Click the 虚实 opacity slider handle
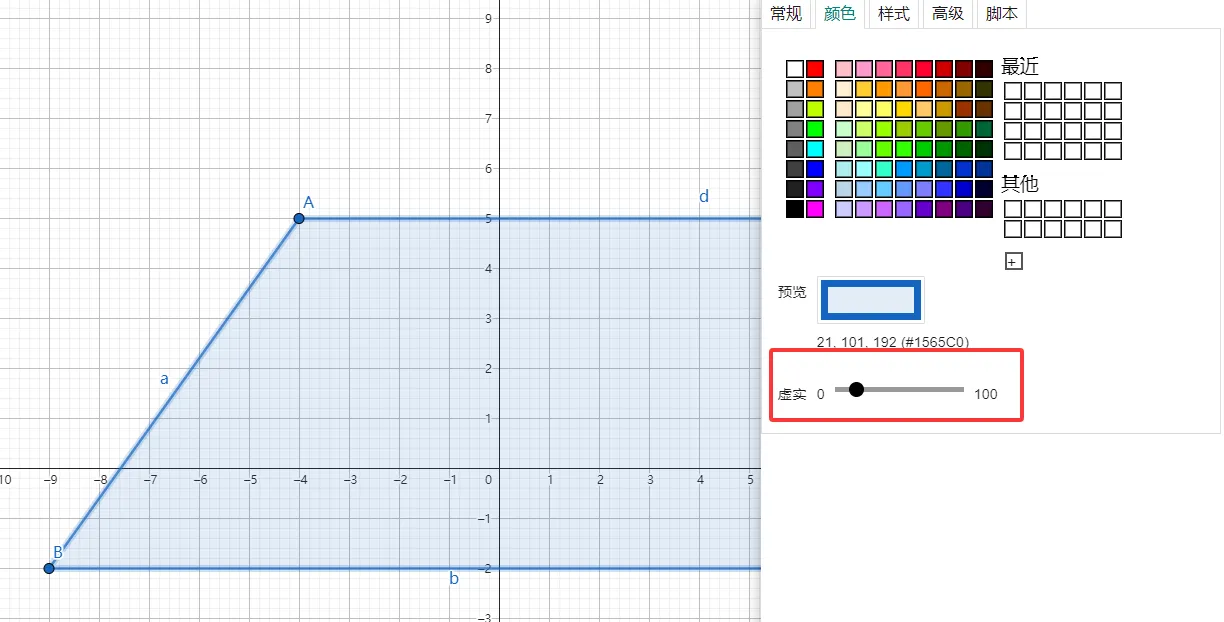Screen dimensions: 1224x622 pyautogui.click(x=856, y=389)
